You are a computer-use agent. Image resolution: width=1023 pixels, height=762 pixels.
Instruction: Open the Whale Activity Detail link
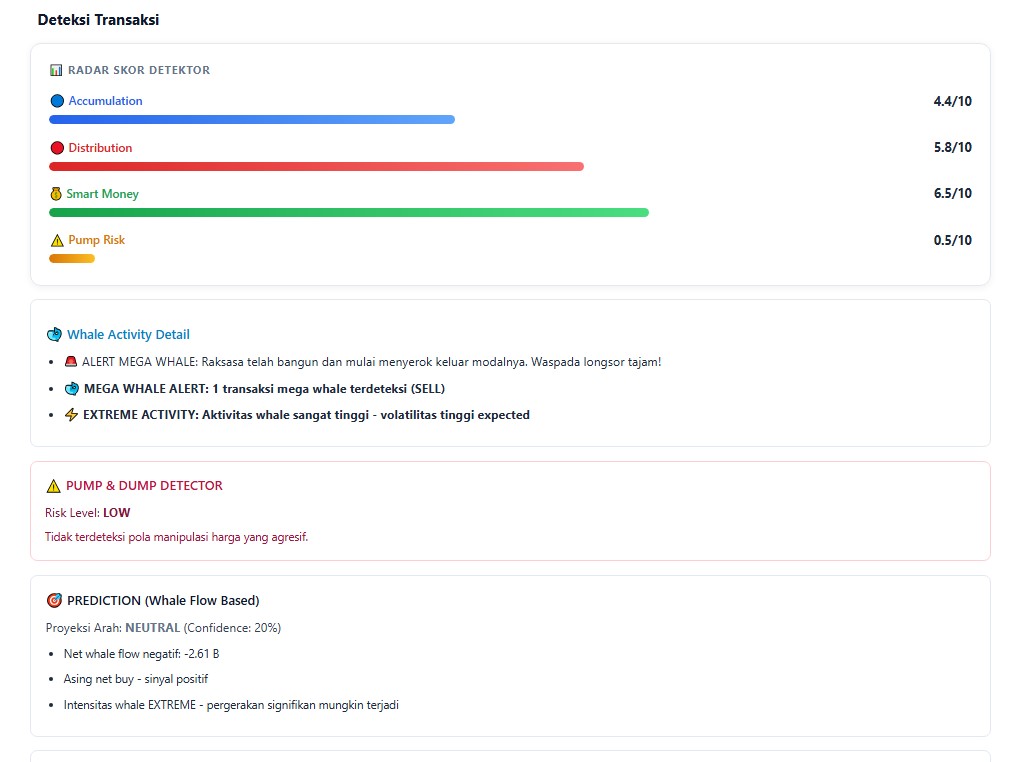(x=128, y=335)
